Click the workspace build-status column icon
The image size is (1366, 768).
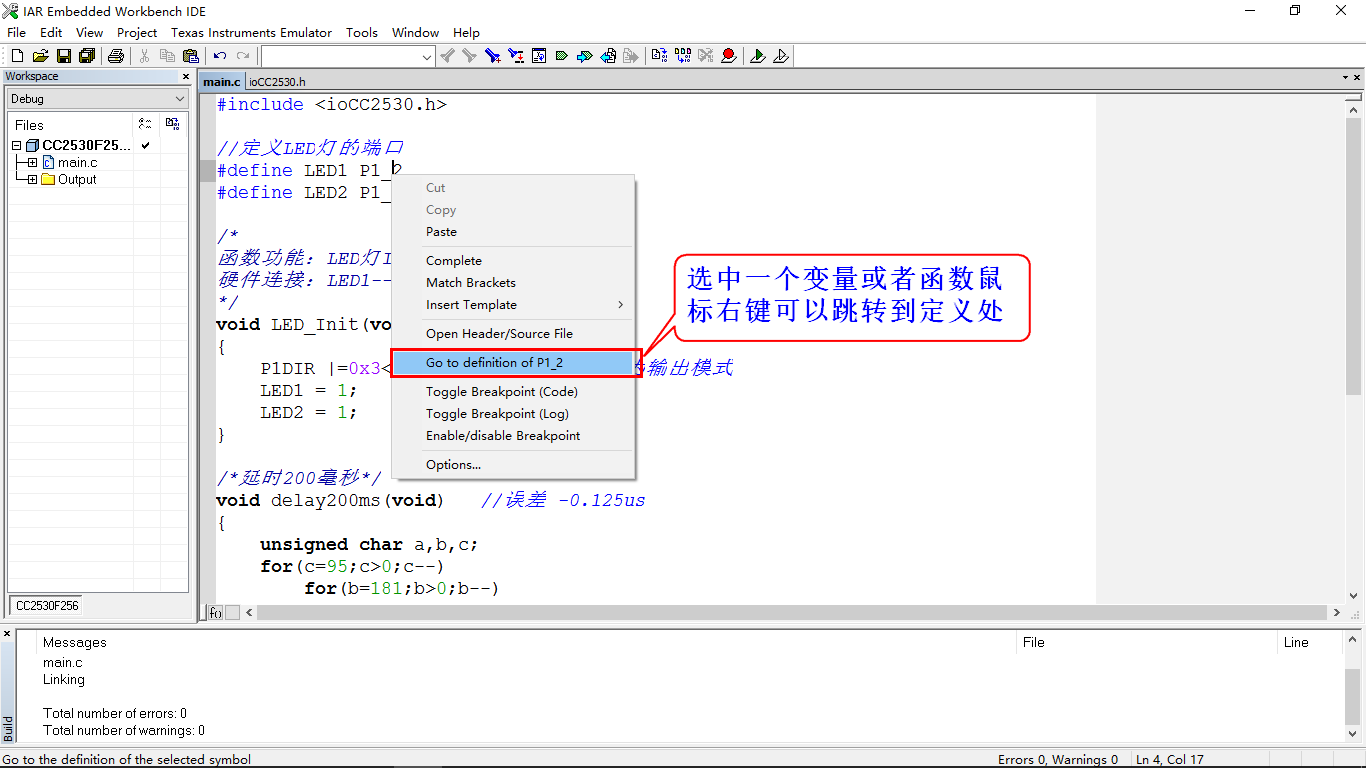[x=145, y=124]
